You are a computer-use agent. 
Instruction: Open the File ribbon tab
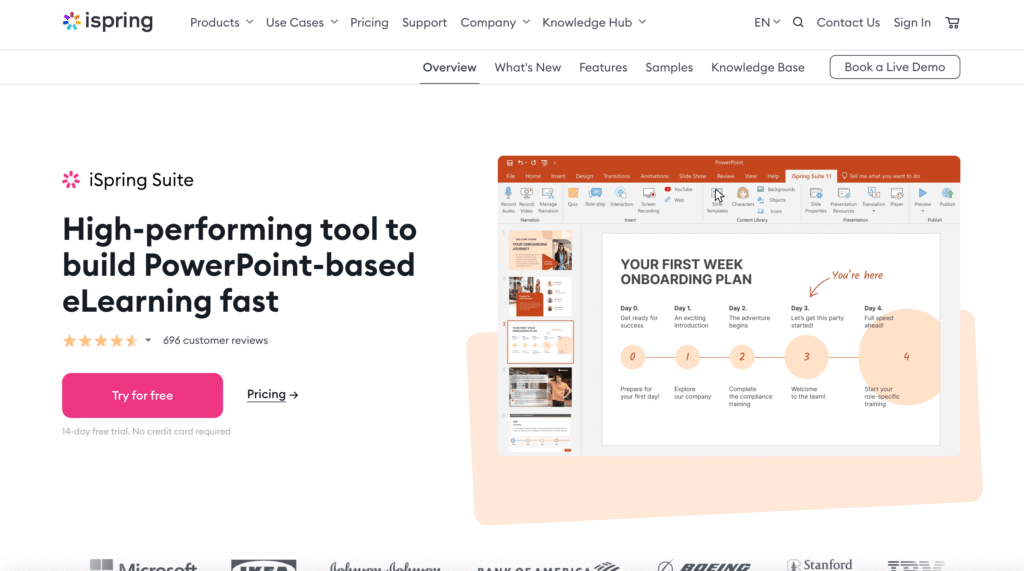coord(511,176)
